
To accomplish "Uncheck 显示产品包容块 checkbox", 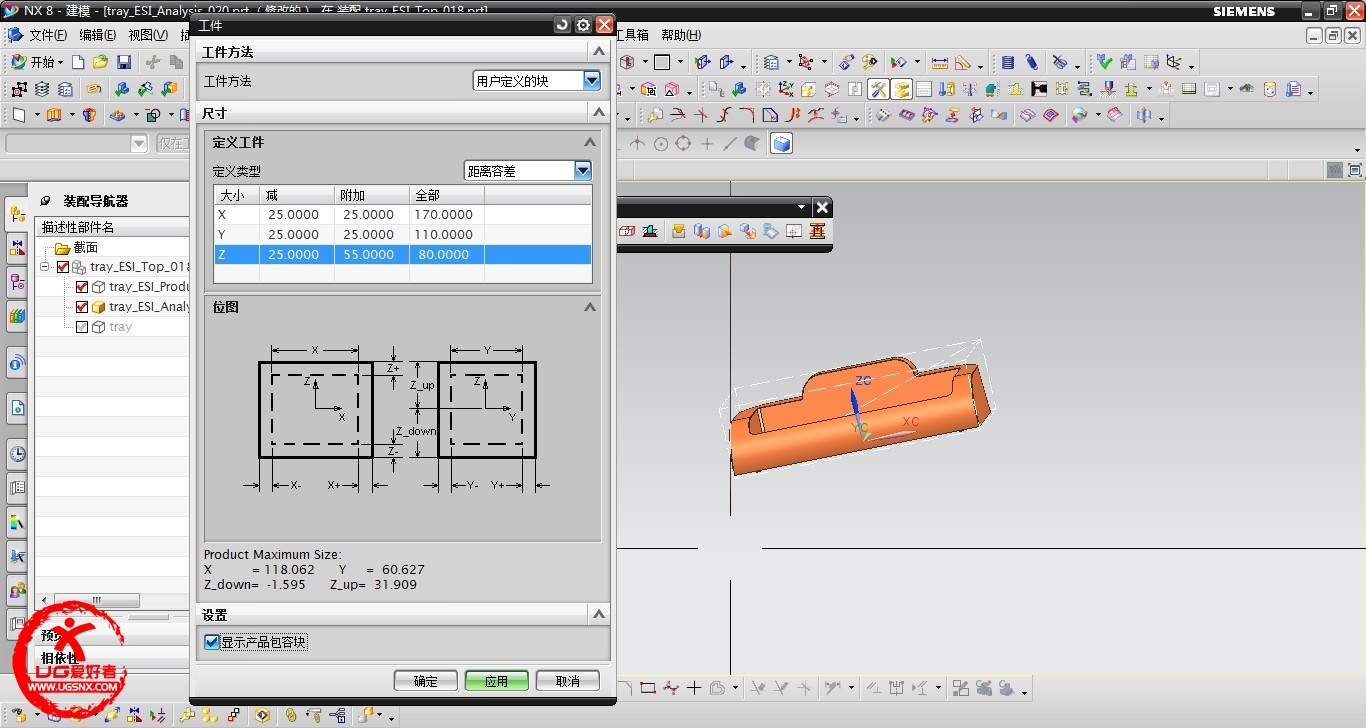I will [x=212, y=642].
